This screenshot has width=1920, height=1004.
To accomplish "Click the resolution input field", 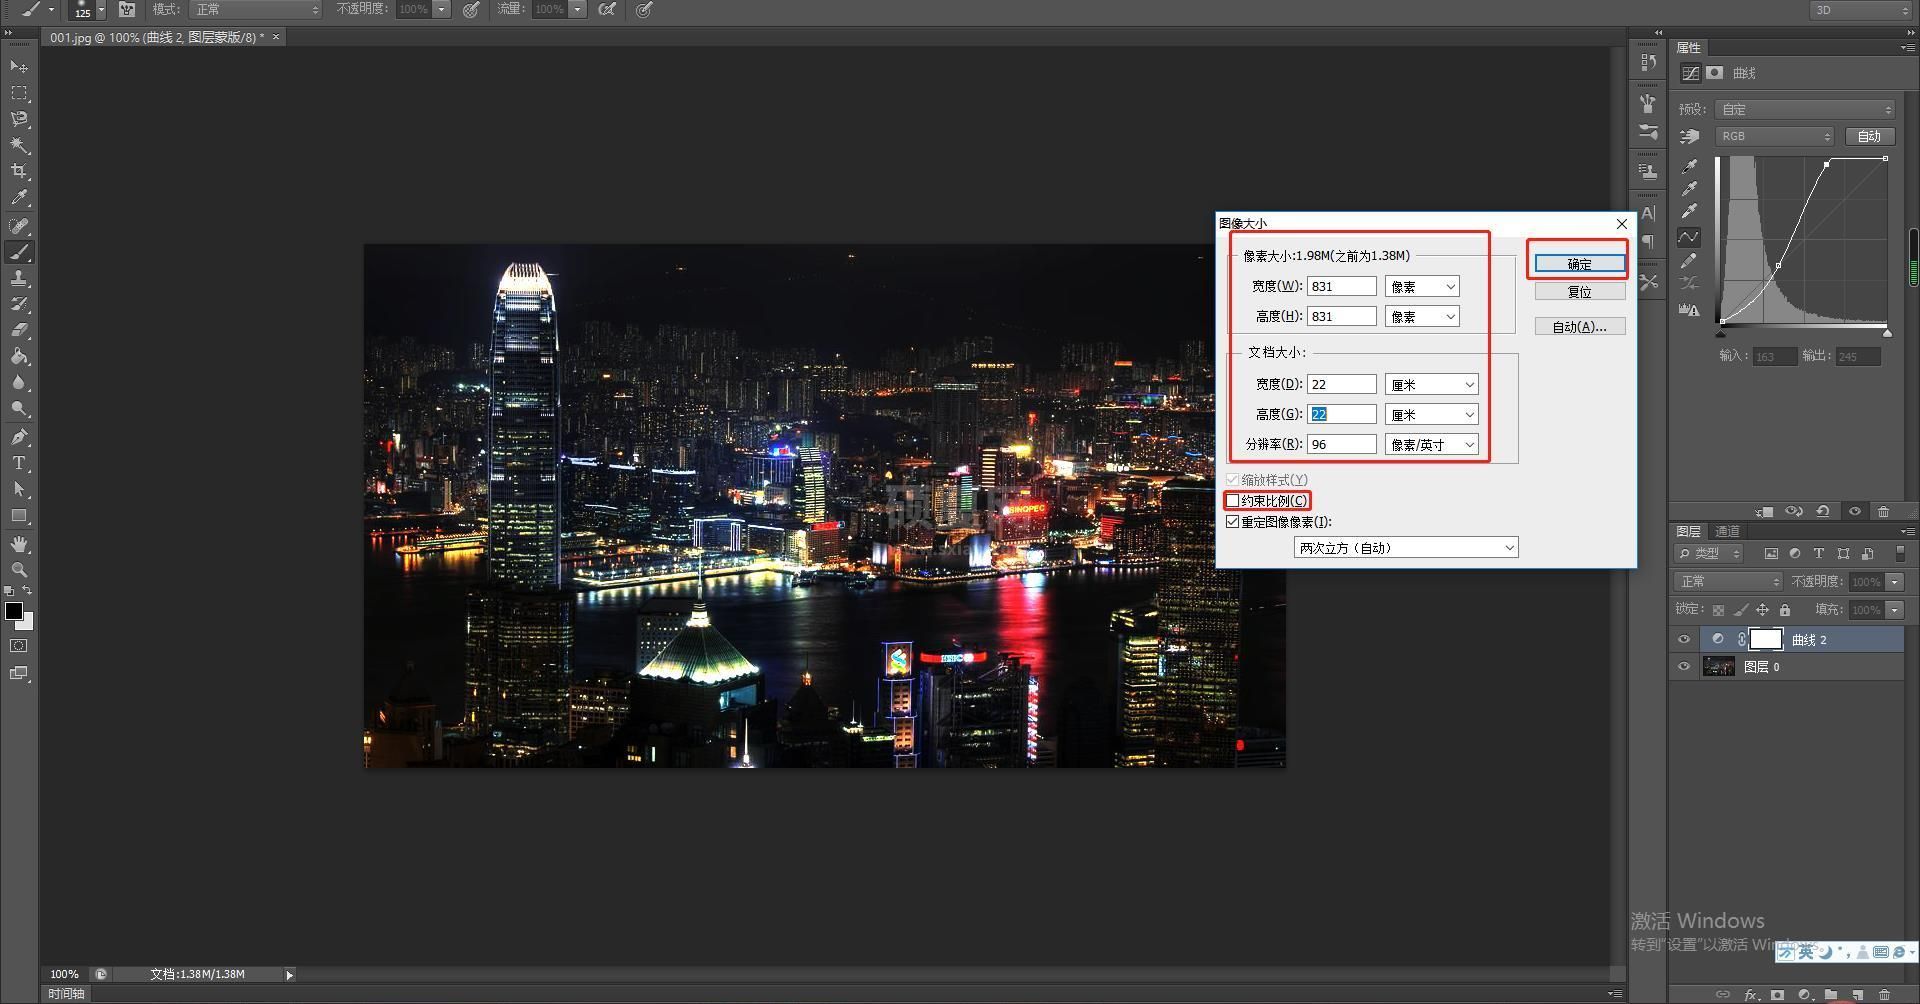I will click(x=1342, y=445).
